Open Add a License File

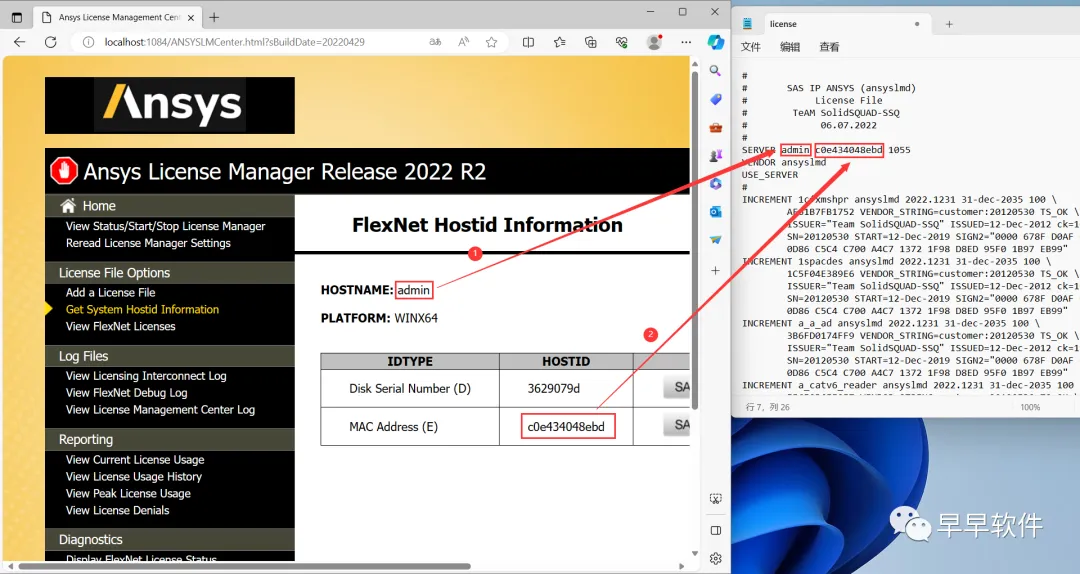click(110, 293)
